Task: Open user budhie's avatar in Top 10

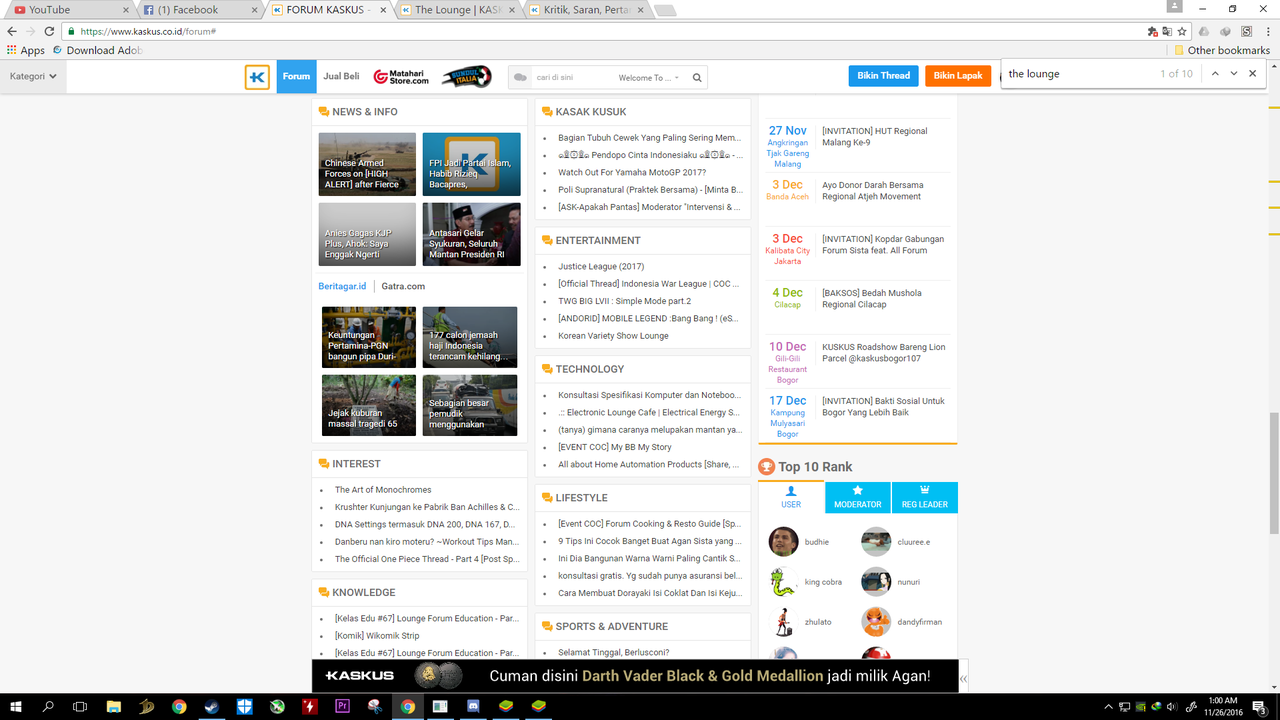Action: 783,542
